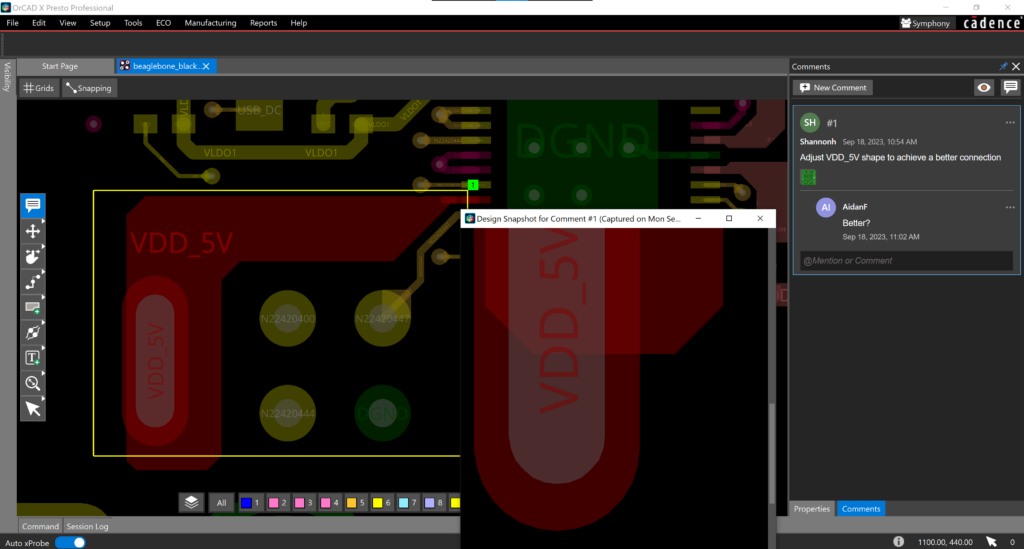Expand the Move tool flyout arrow
1024x549 pixels.
[x=42, y=222]
